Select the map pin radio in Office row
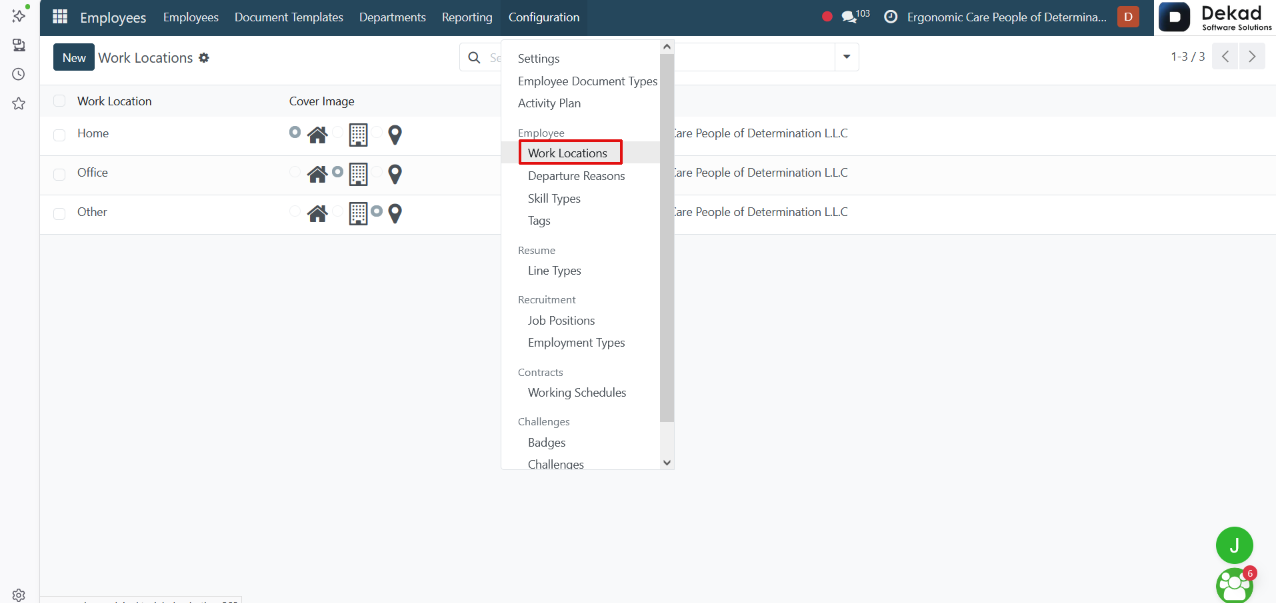The height and width of the screenshot is (603, 1276). (377, 172)
